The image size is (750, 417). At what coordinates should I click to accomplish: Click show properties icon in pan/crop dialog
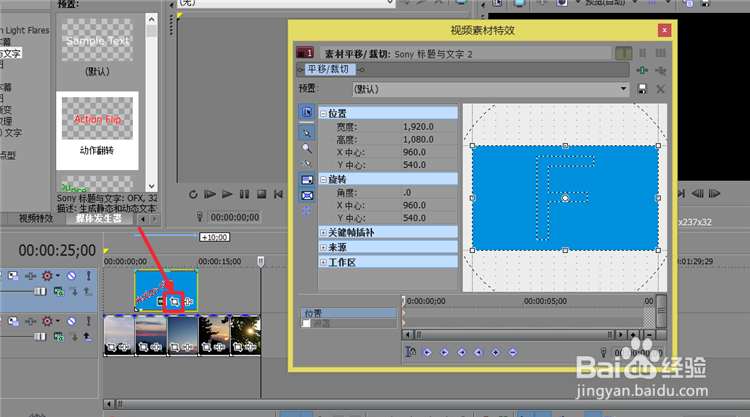tap(307, 111)
